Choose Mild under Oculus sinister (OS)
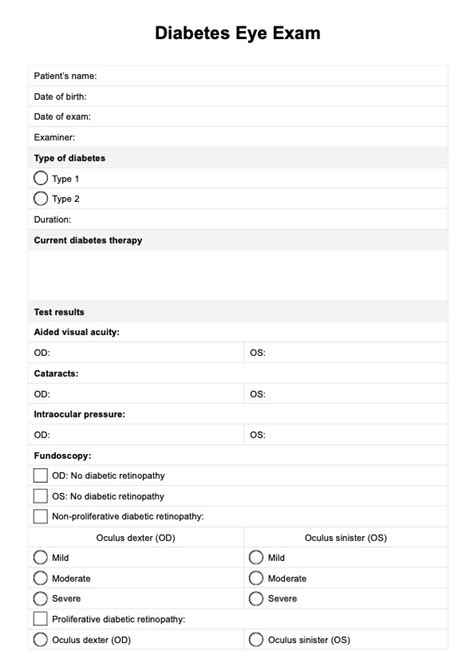474x671 pixels. (x=256, y=557)
